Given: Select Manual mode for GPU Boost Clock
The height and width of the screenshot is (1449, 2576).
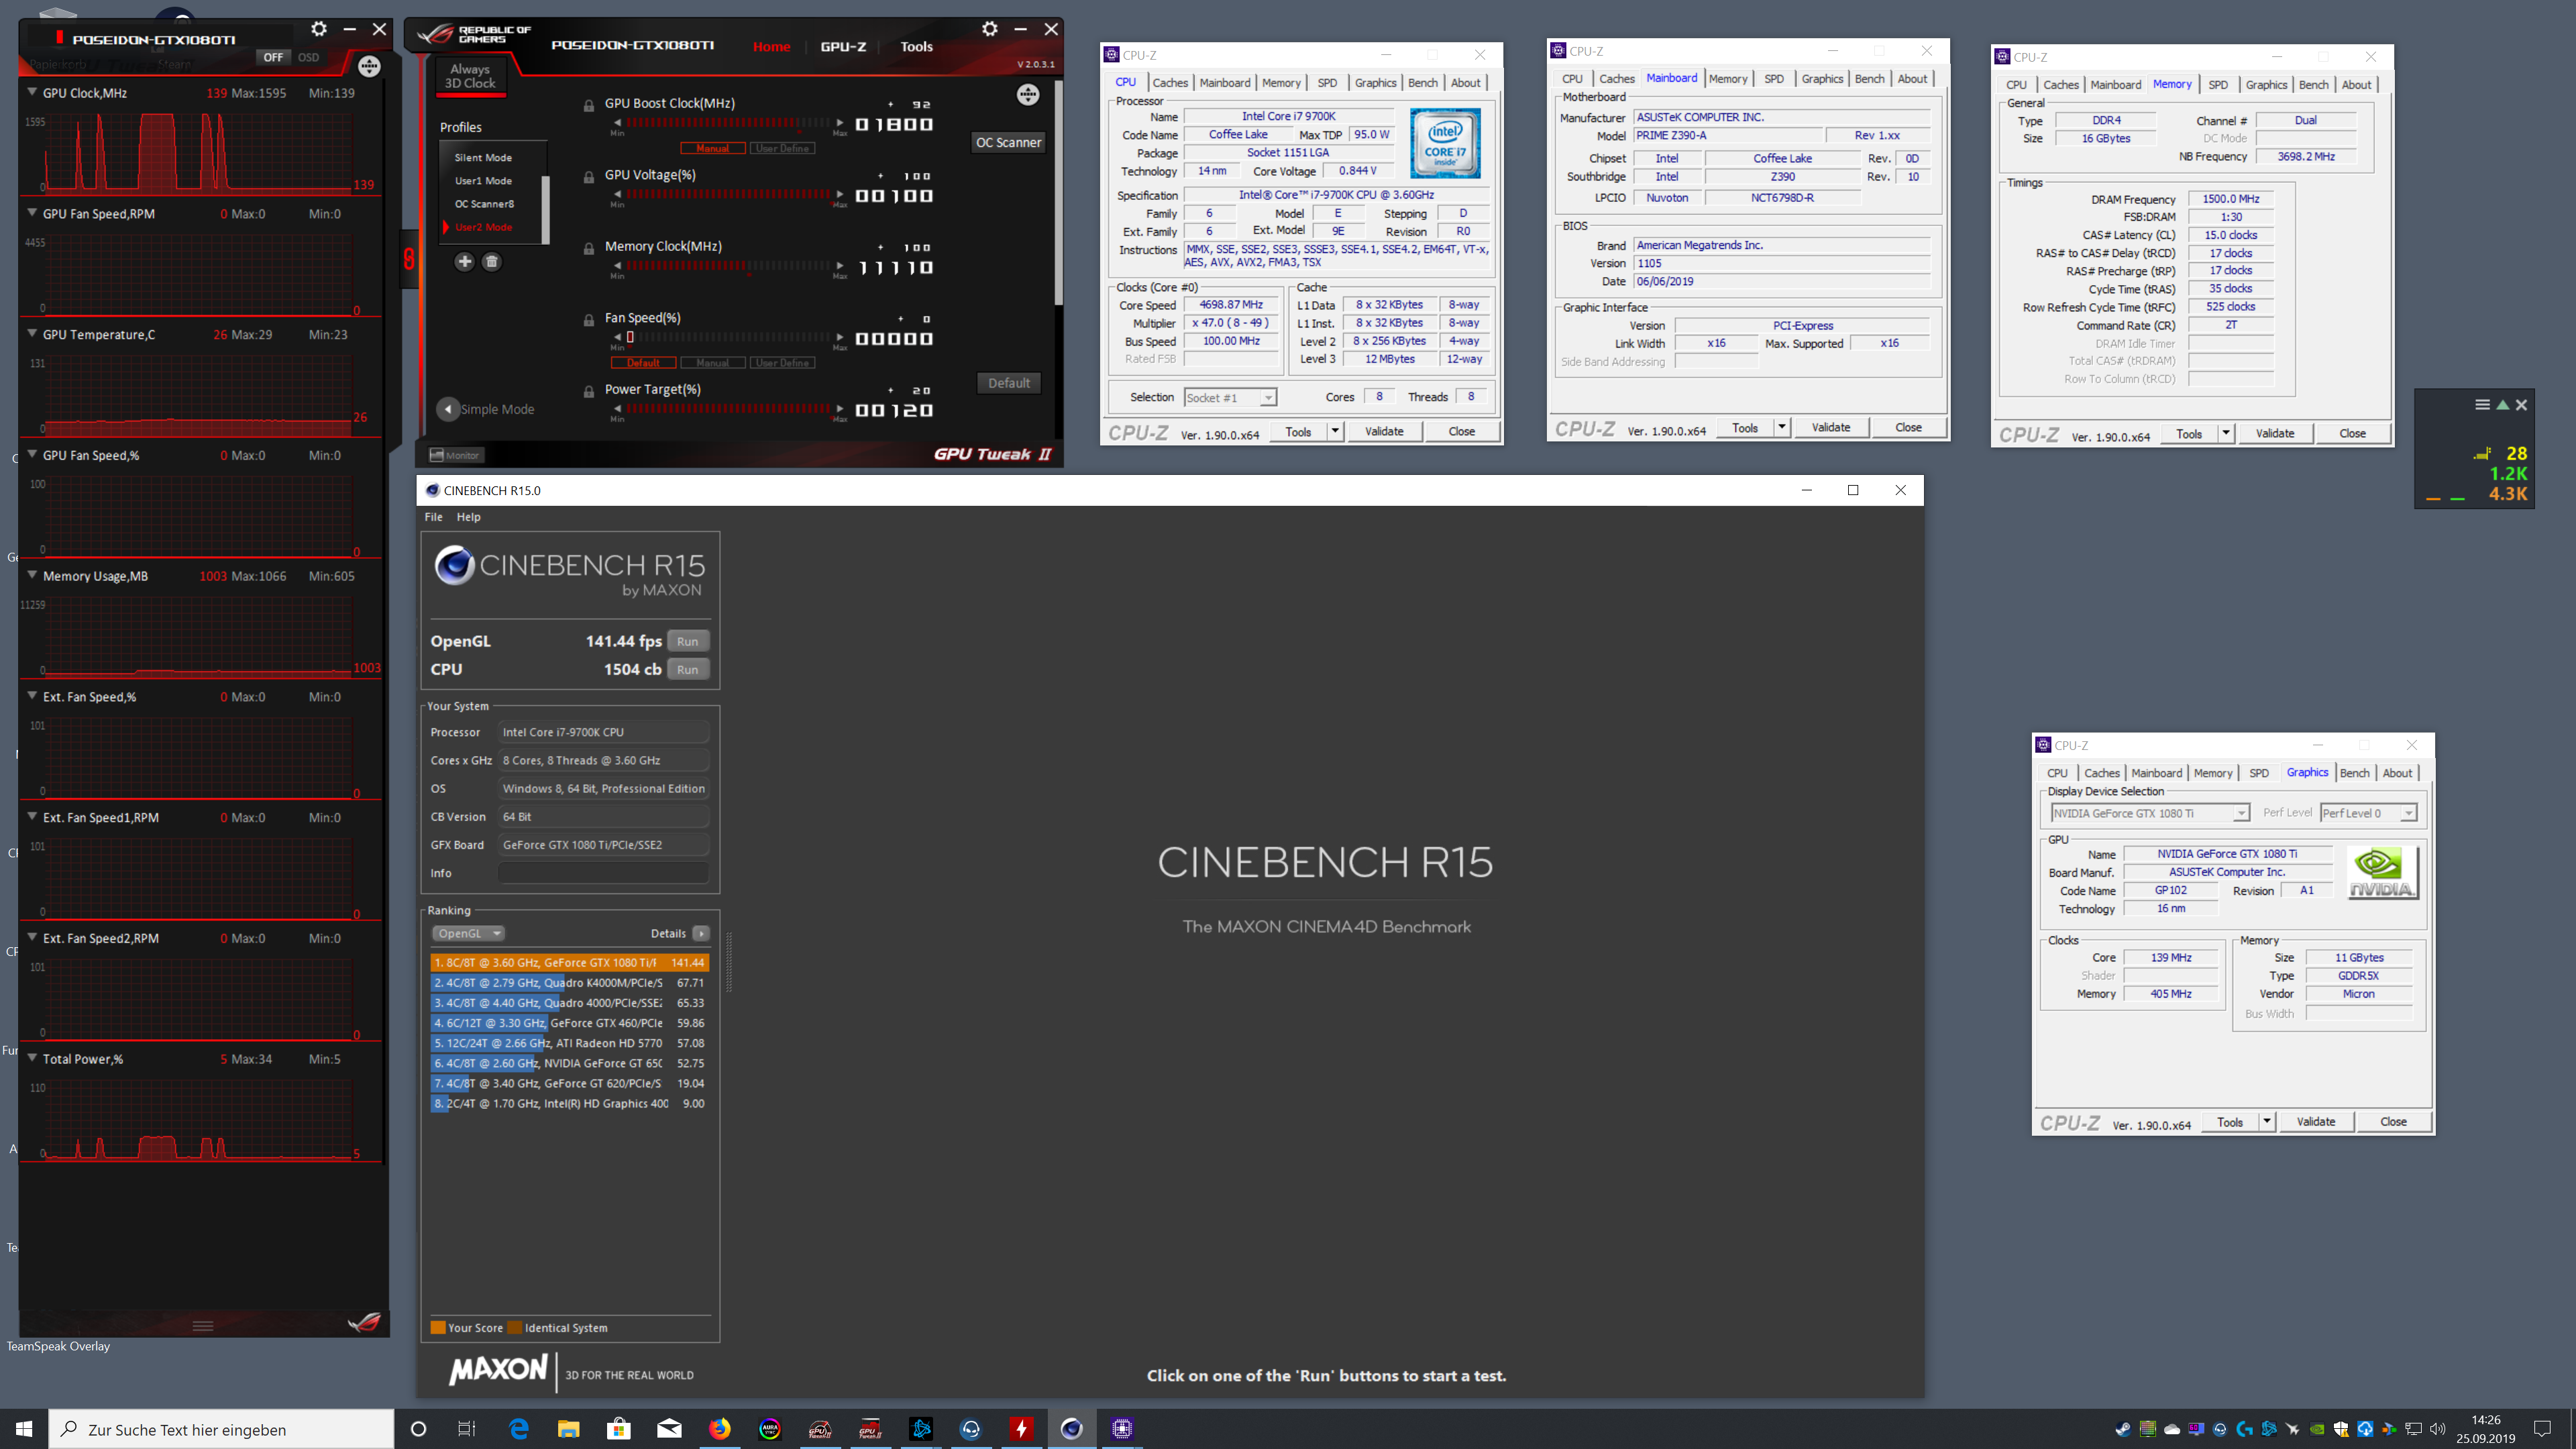Looking at the screenshot, I should click(713, 148).
